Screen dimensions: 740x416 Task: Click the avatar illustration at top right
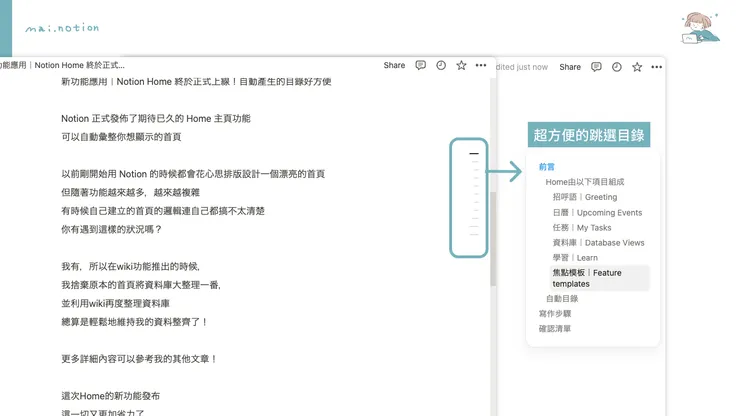point(701,28)
